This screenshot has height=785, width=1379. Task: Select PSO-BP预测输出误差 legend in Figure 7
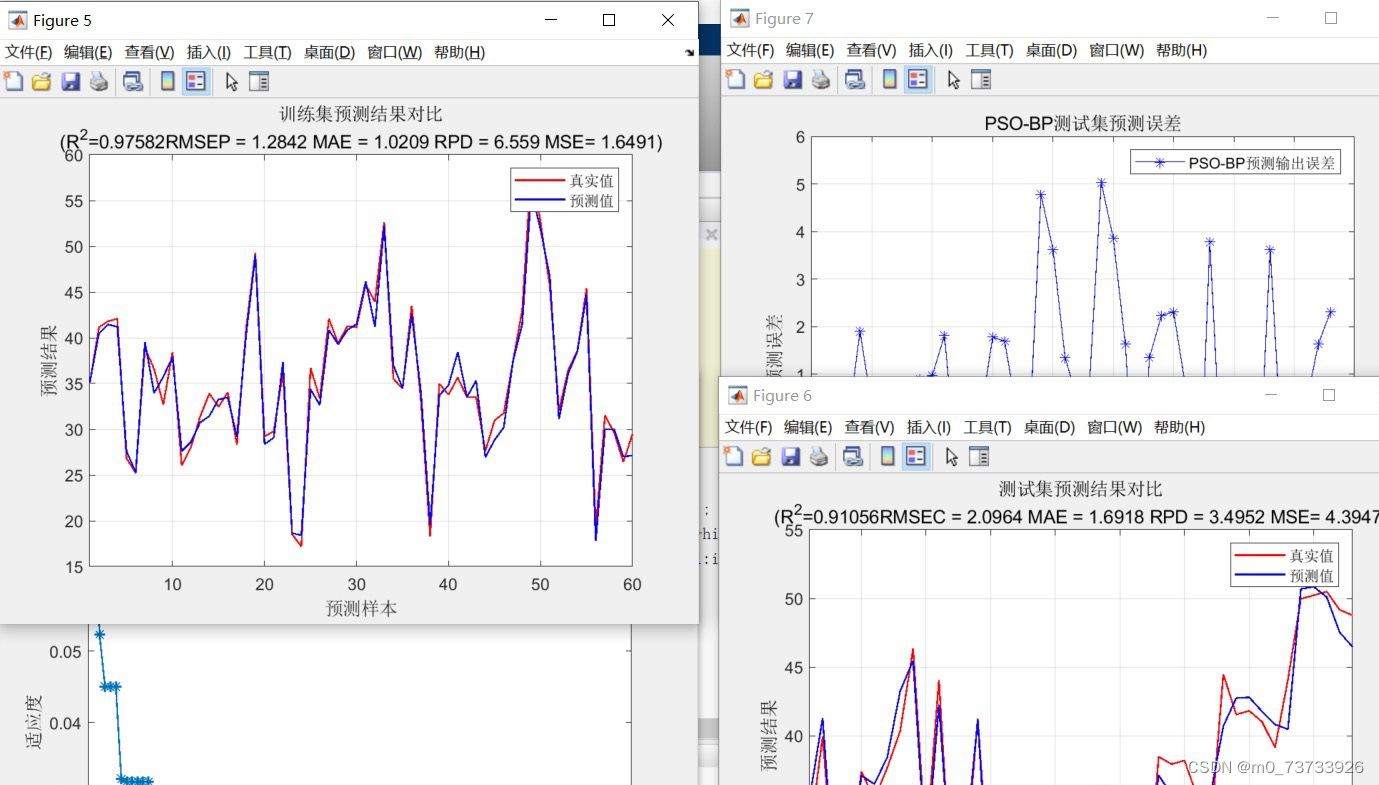(x=1235, y=163)
